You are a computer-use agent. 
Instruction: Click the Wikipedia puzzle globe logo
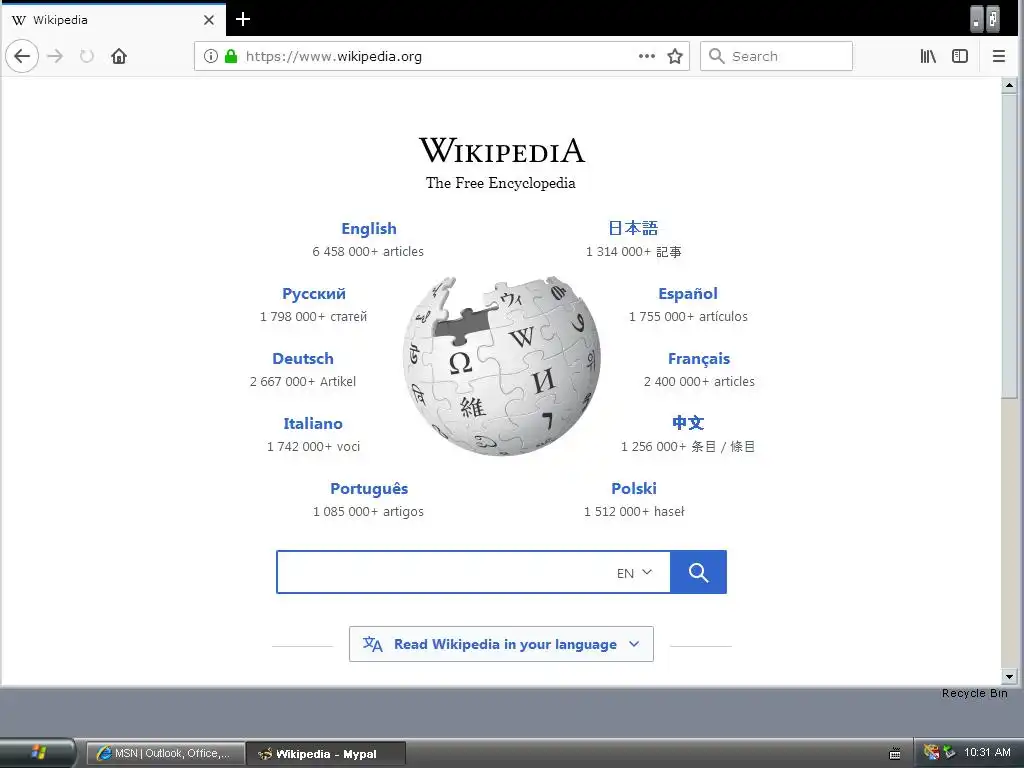coord(502,366)
